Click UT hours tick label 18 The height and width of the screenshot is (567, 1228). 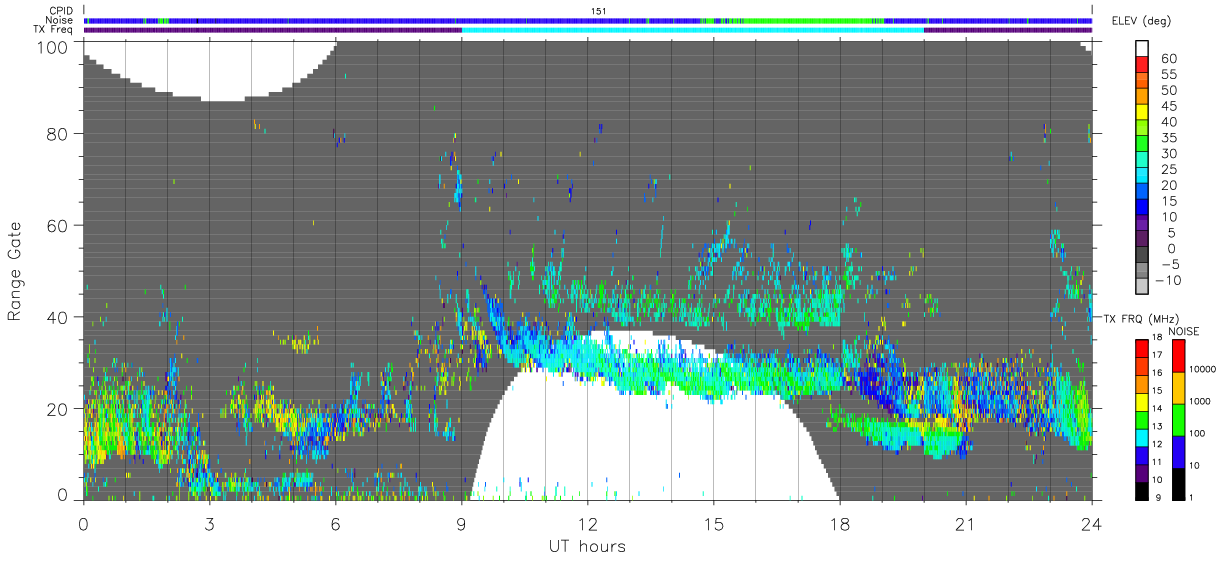839,523
